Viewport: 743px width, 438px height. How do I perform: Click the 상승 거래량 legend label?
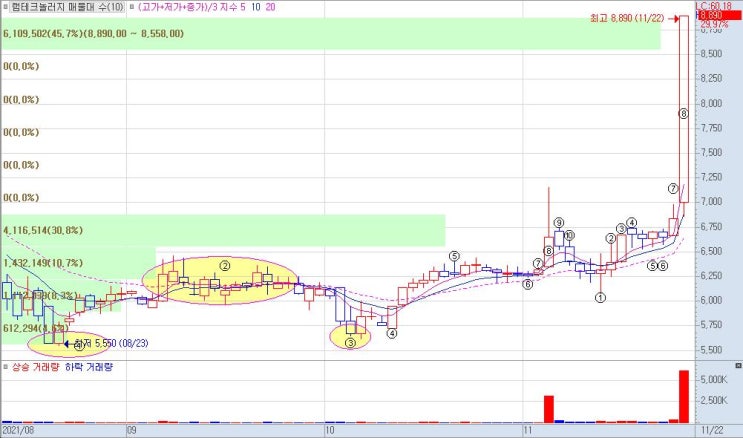click(35, 367)
